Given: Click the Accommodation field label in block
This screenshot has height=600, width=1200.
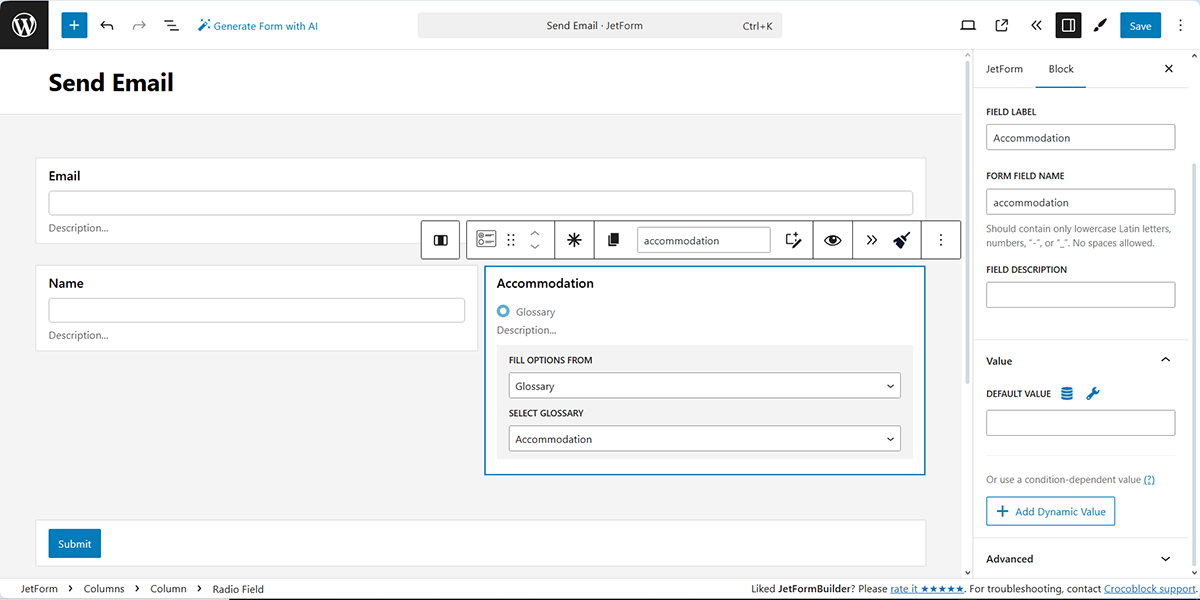Looking at the screenshot, I should [x=545, y=283].
